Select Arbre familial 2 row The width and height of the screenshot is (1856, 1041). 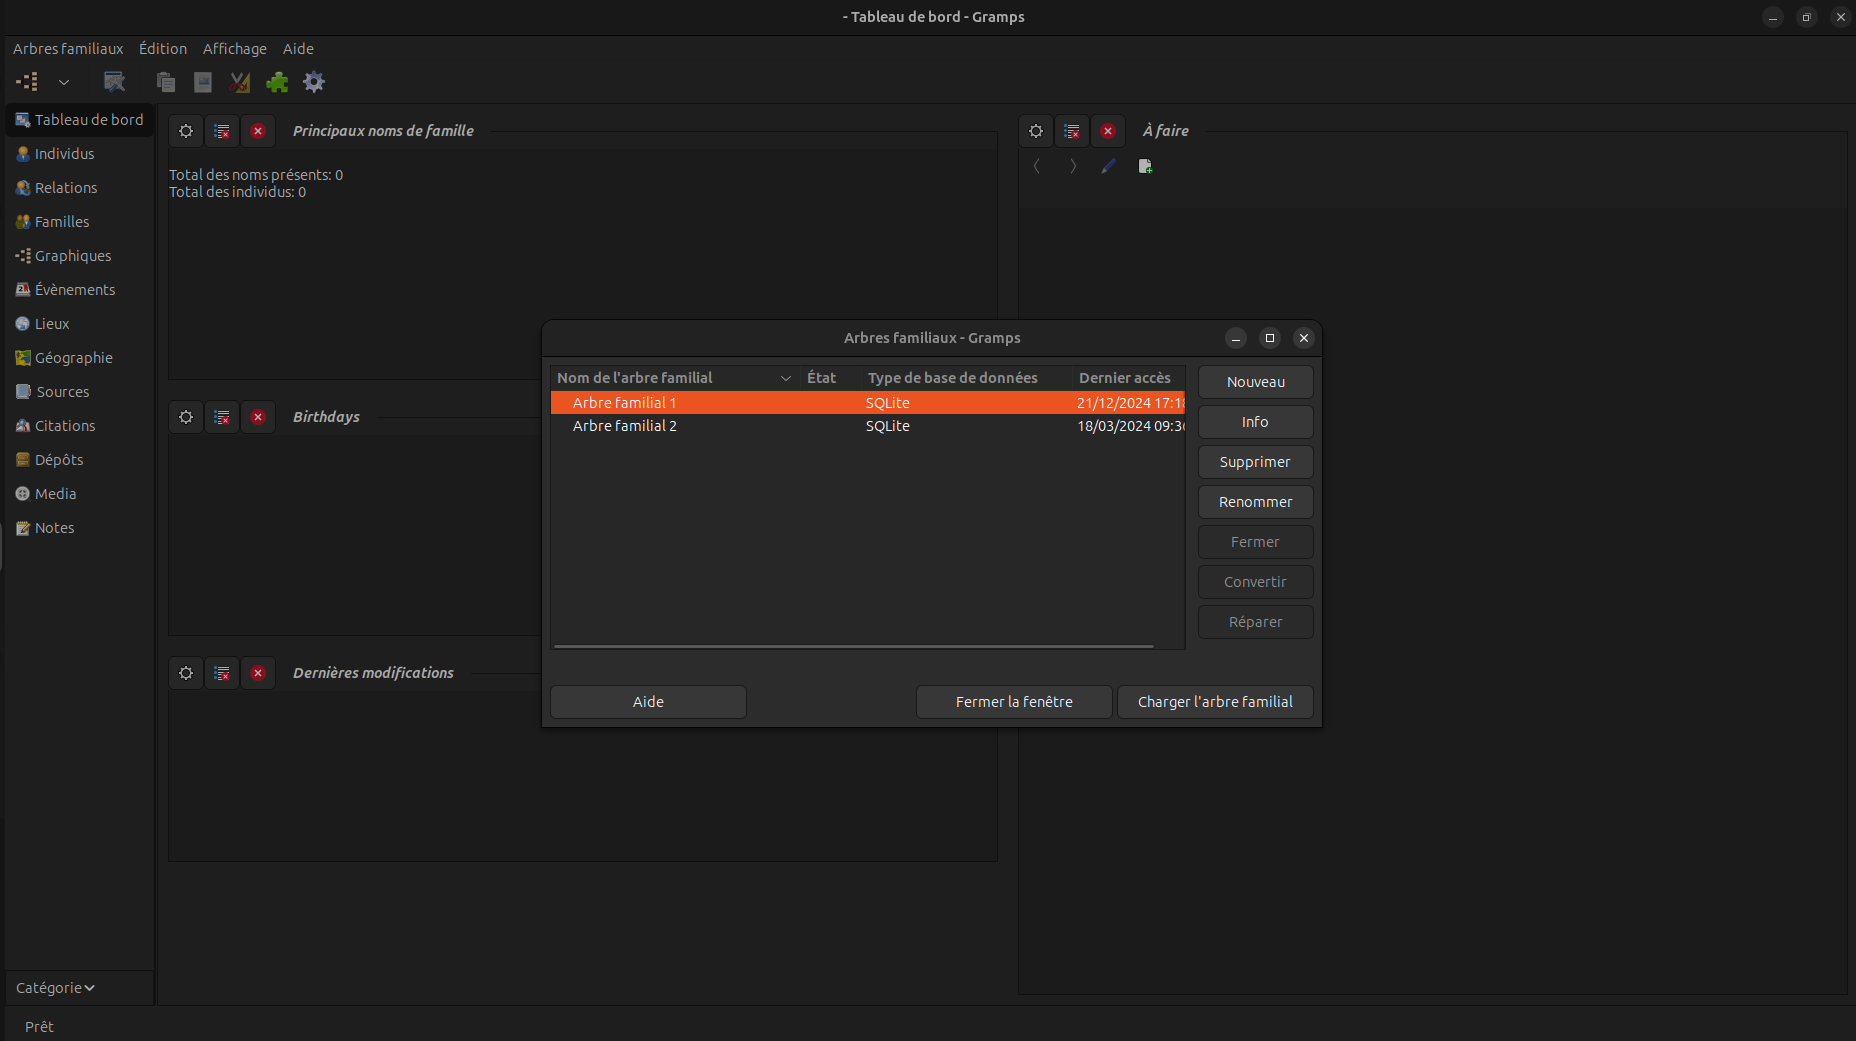pyautogui.click(x=867, y=426)
